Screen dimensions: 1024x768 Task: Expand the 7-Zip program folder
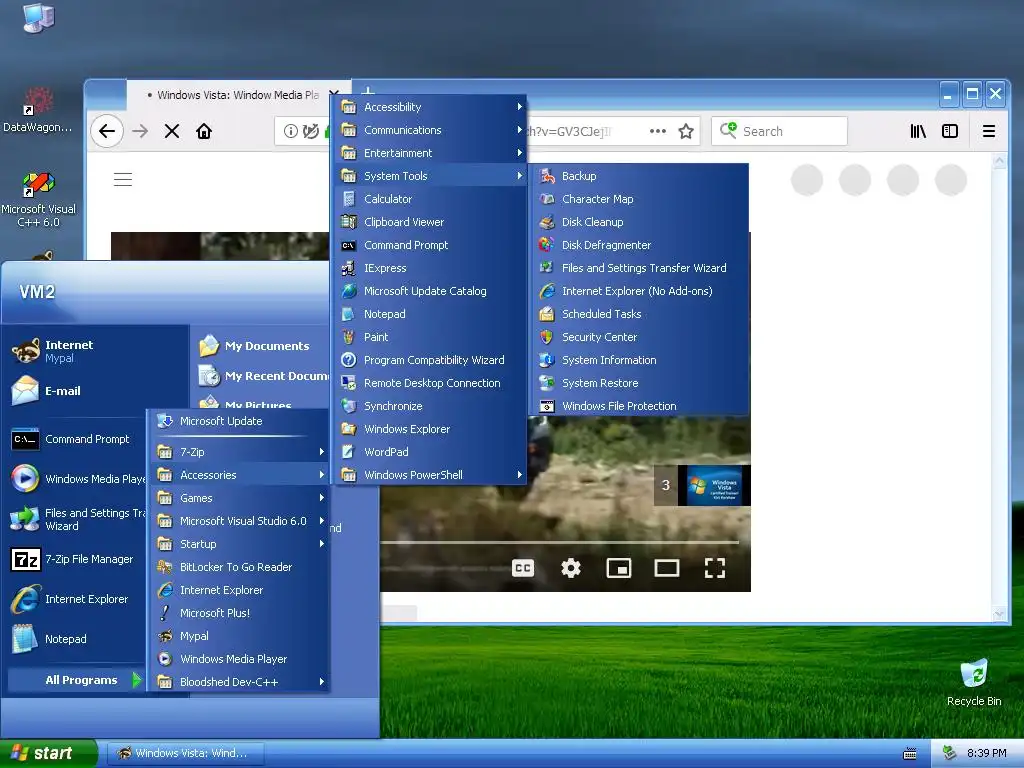coord(239,452)
